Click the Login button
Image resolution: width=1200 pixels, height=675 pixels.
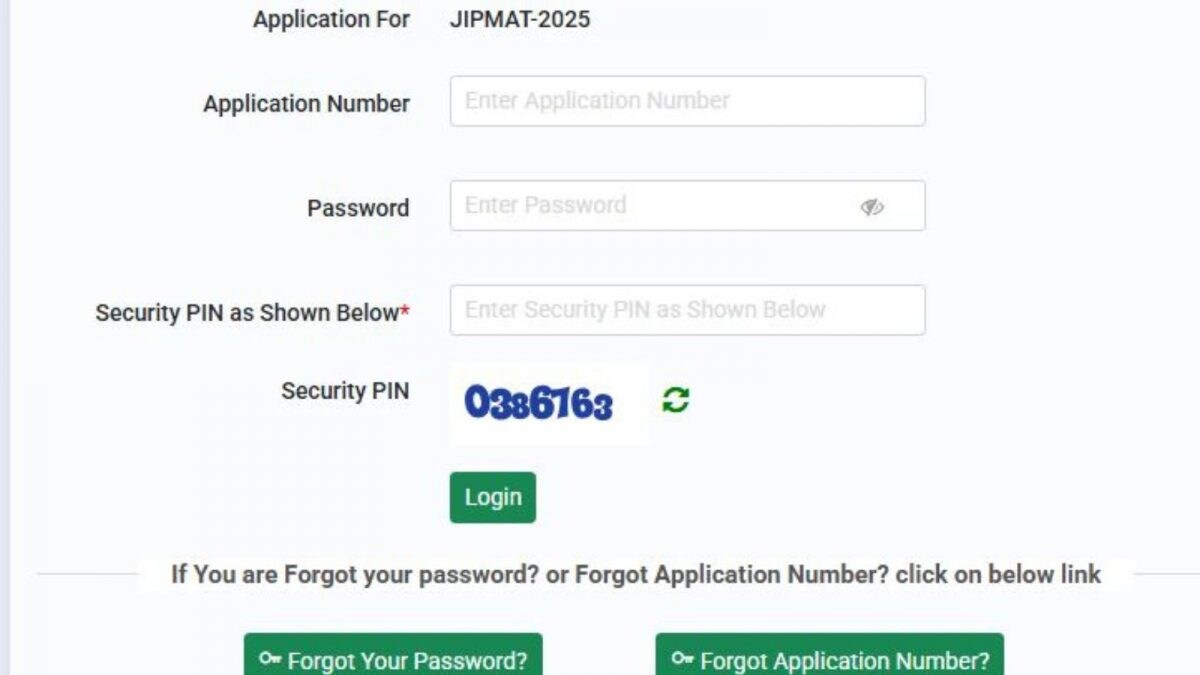(x=492, y=497)
